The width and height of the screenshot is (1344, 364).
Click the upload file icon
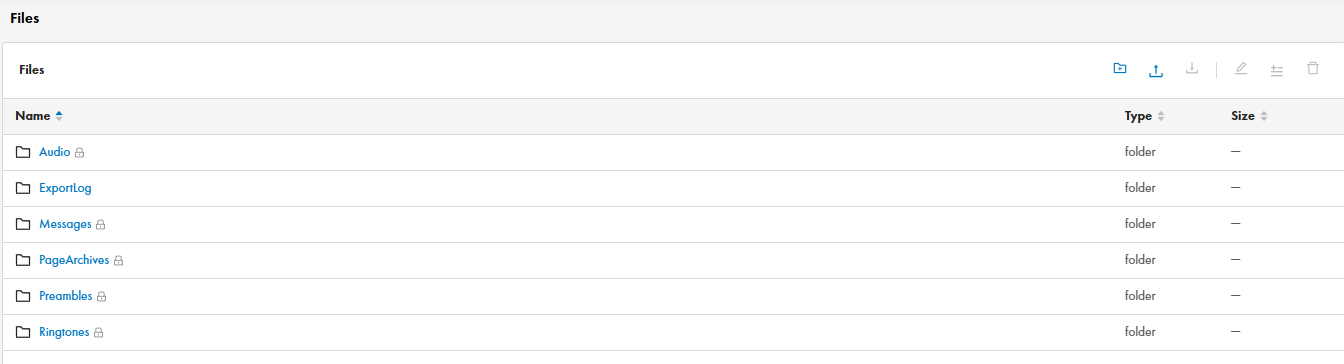[1155, 70]
